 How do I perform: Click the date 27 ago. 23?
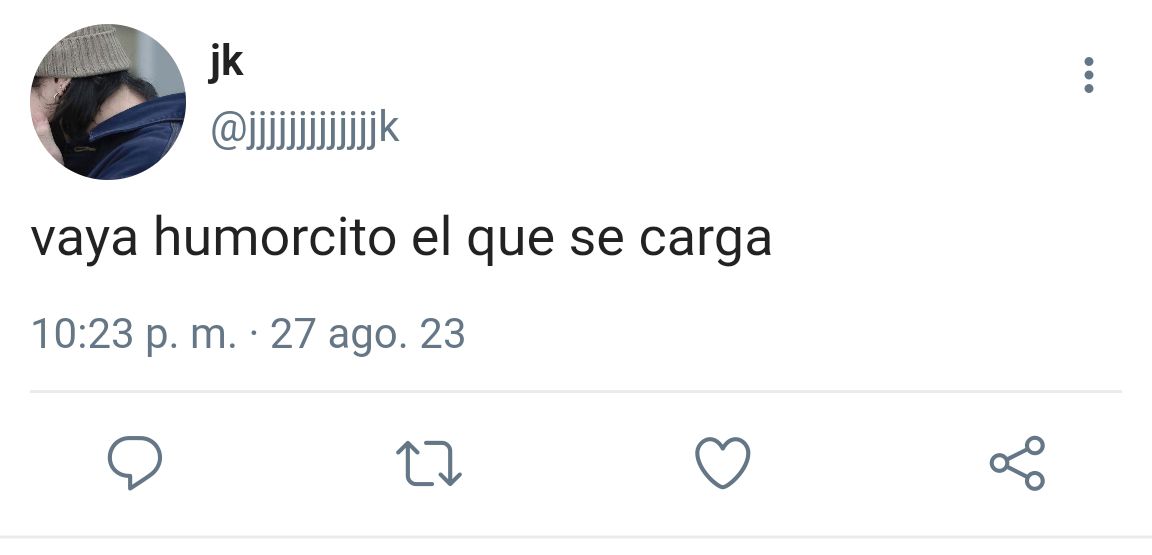pos(367,334)
